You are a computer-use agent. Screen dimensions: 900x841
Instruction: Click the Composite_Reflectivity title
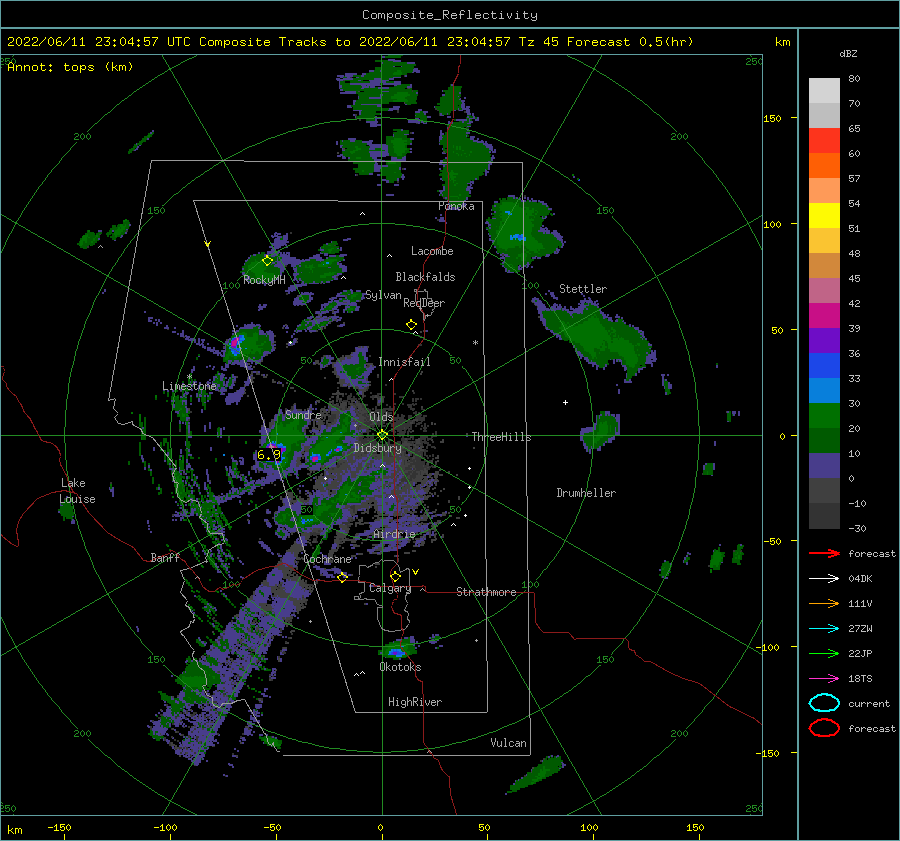450,15
